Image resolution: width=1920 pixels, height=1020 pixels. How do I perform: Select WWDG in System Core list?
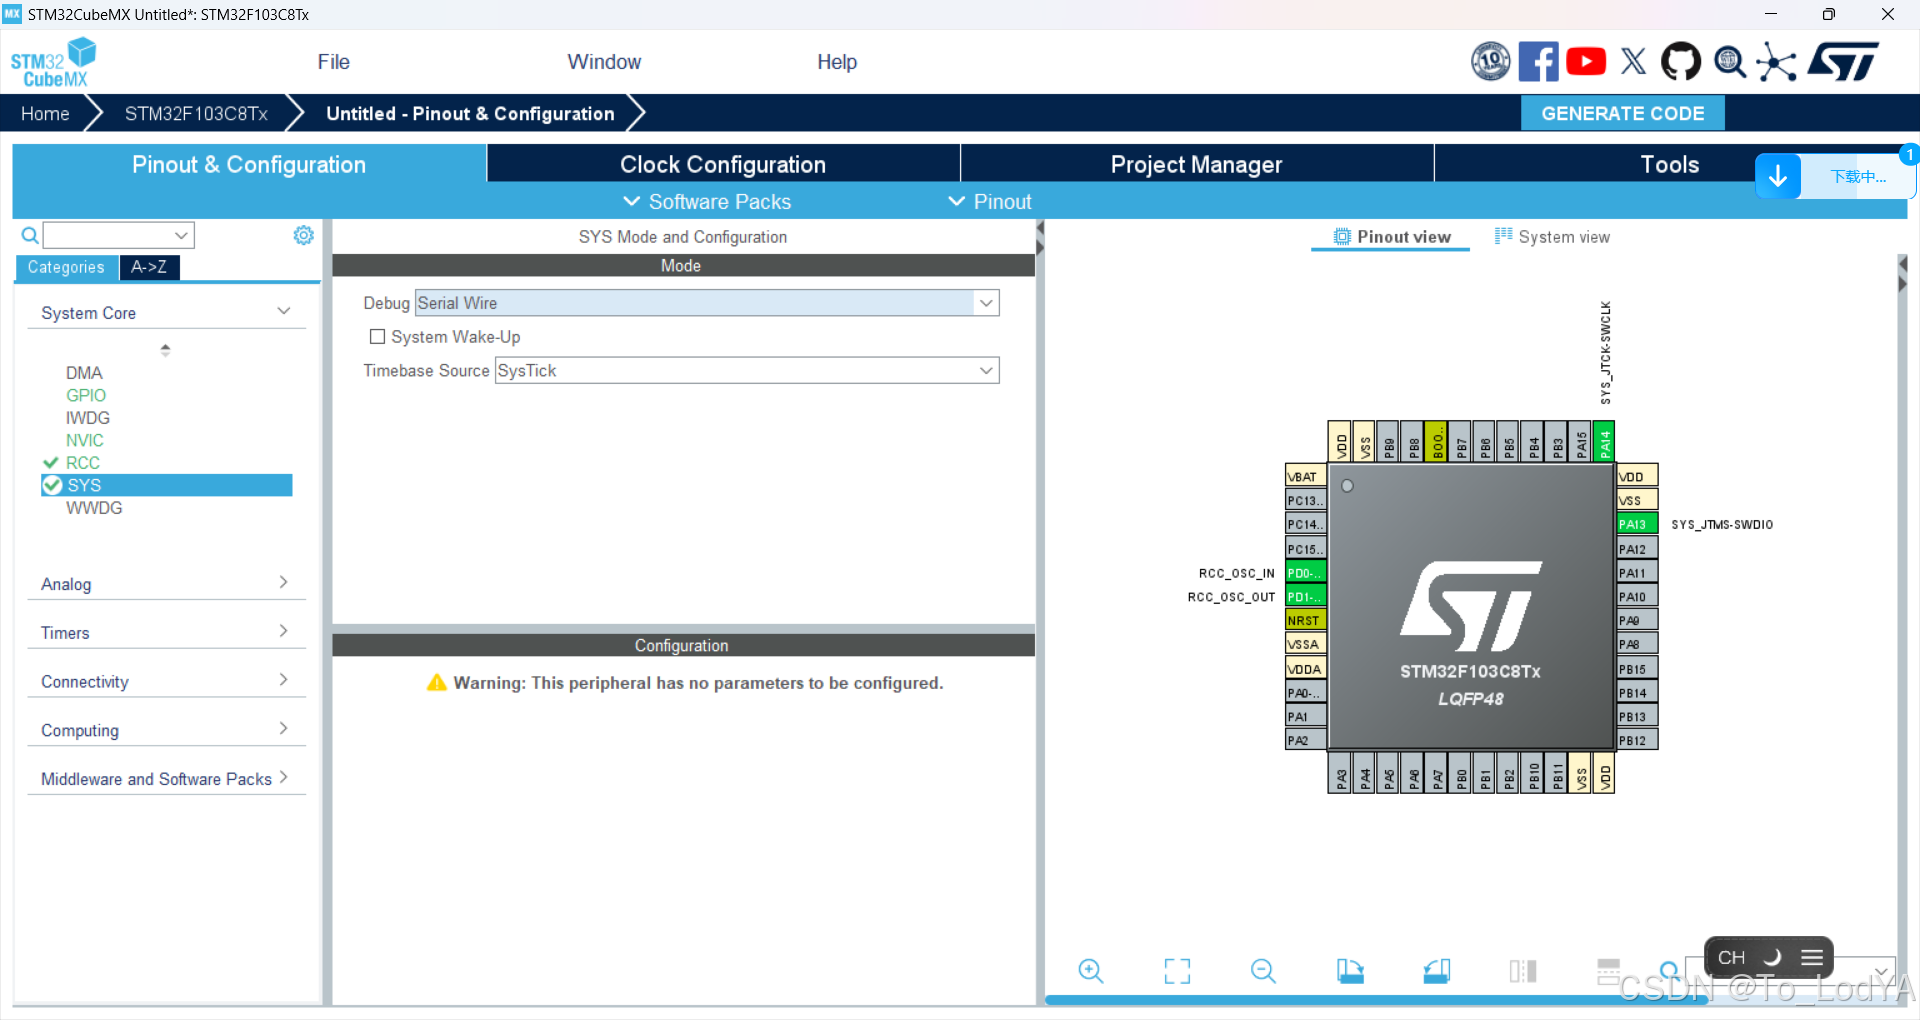coord(94,508)
